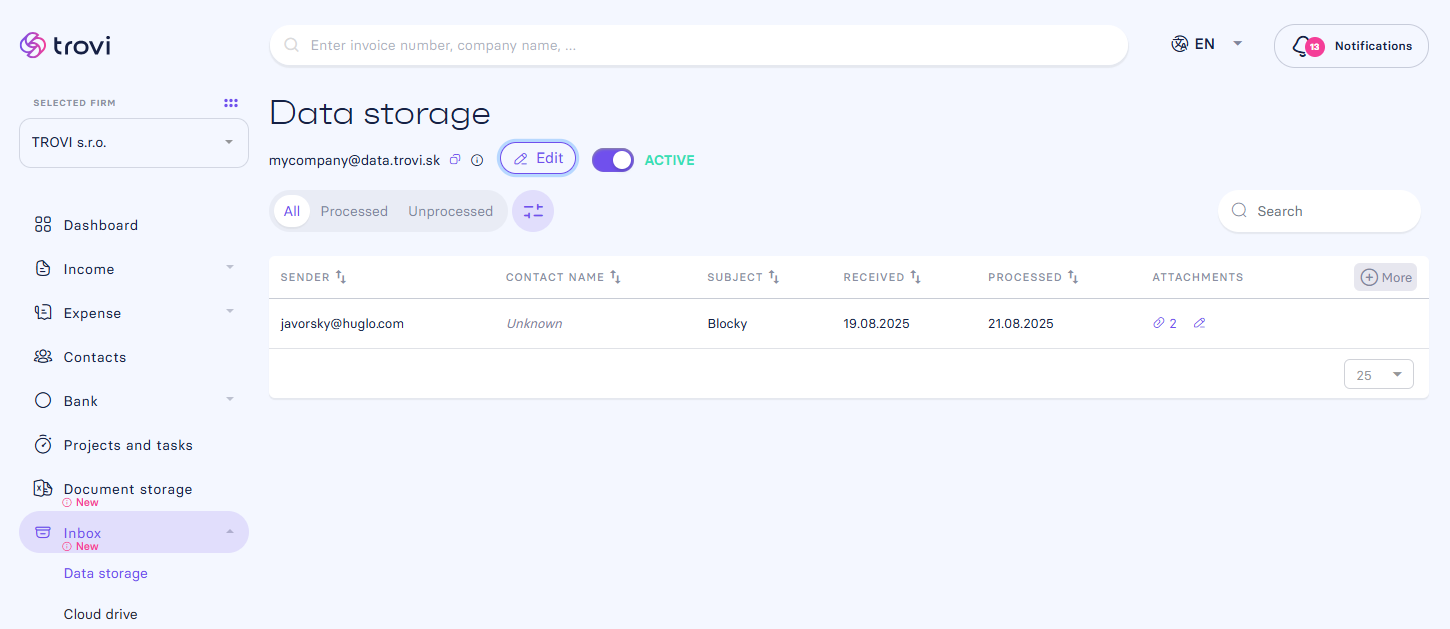Sort table by Received date arrows
This screenshot has height=629, width=1450.
915,277
